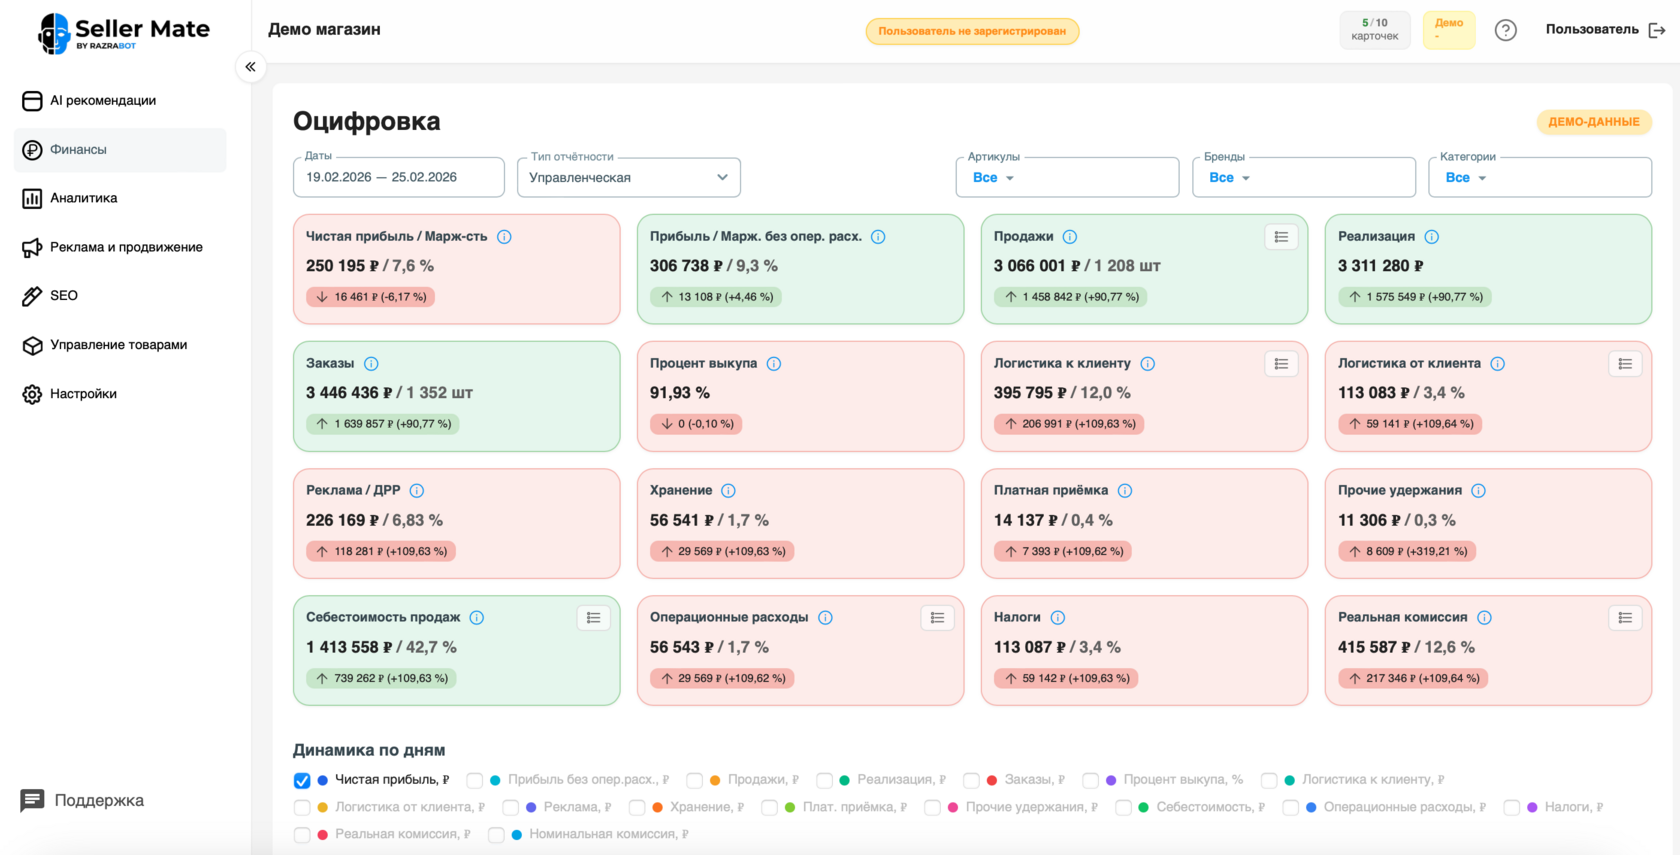Open details list icon on Продажи card
This screenshot has width=1680, height=855.
(x=1281, y=237)
